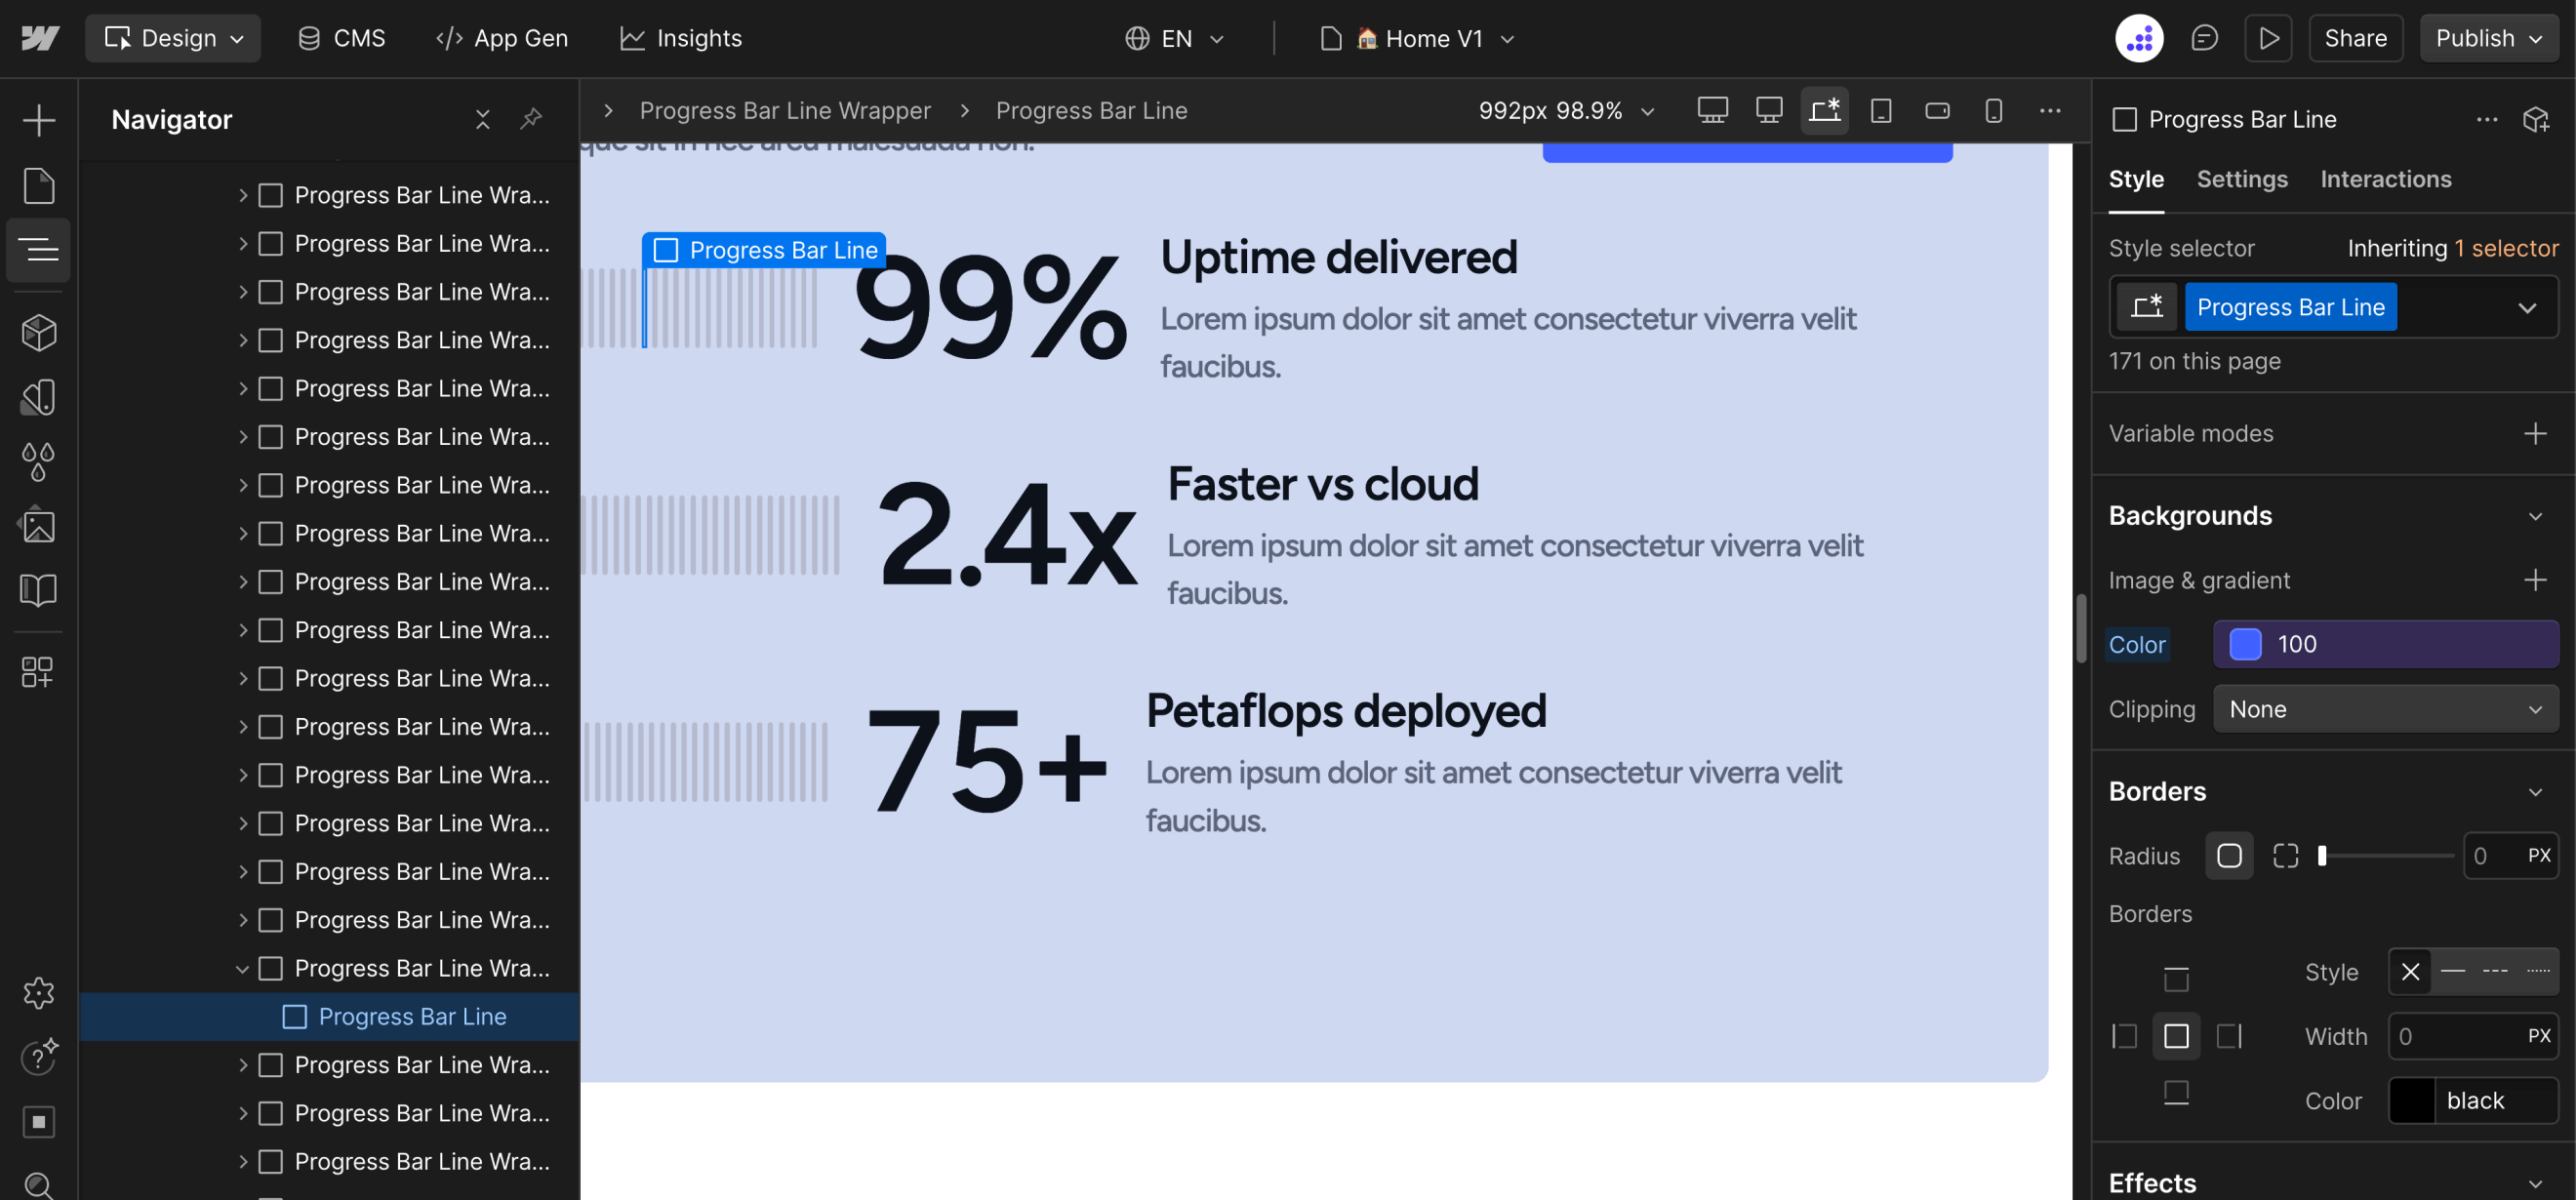Click the blue background color swatch

[2245, 644]
